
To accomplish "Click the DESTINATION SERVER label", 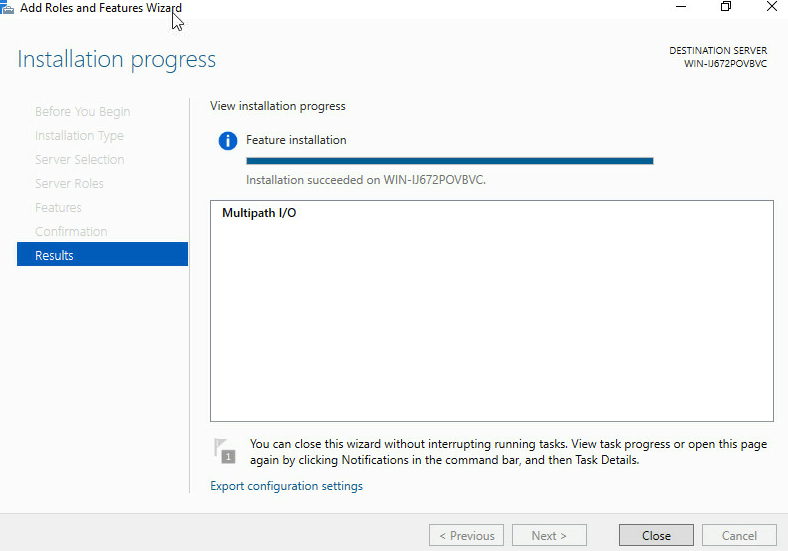I will click(718, 51).
